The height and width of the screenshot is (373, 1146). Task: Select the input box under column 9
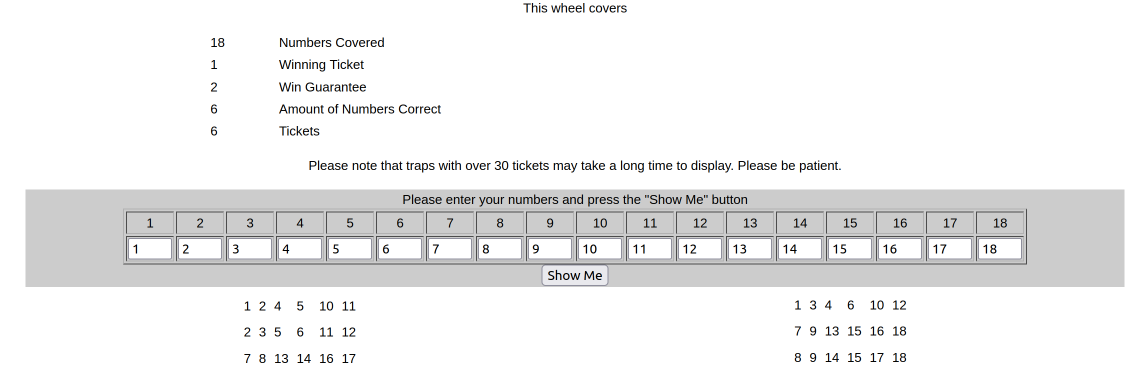click(550, 249)
